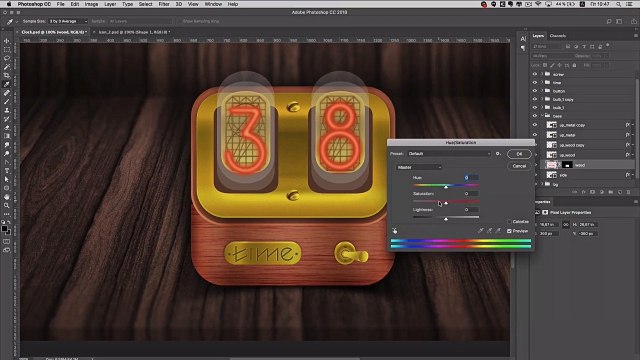The height and width of the screenshot is (360, 640).
Task: Open the Image menu
Action: (x=91, y=4)
